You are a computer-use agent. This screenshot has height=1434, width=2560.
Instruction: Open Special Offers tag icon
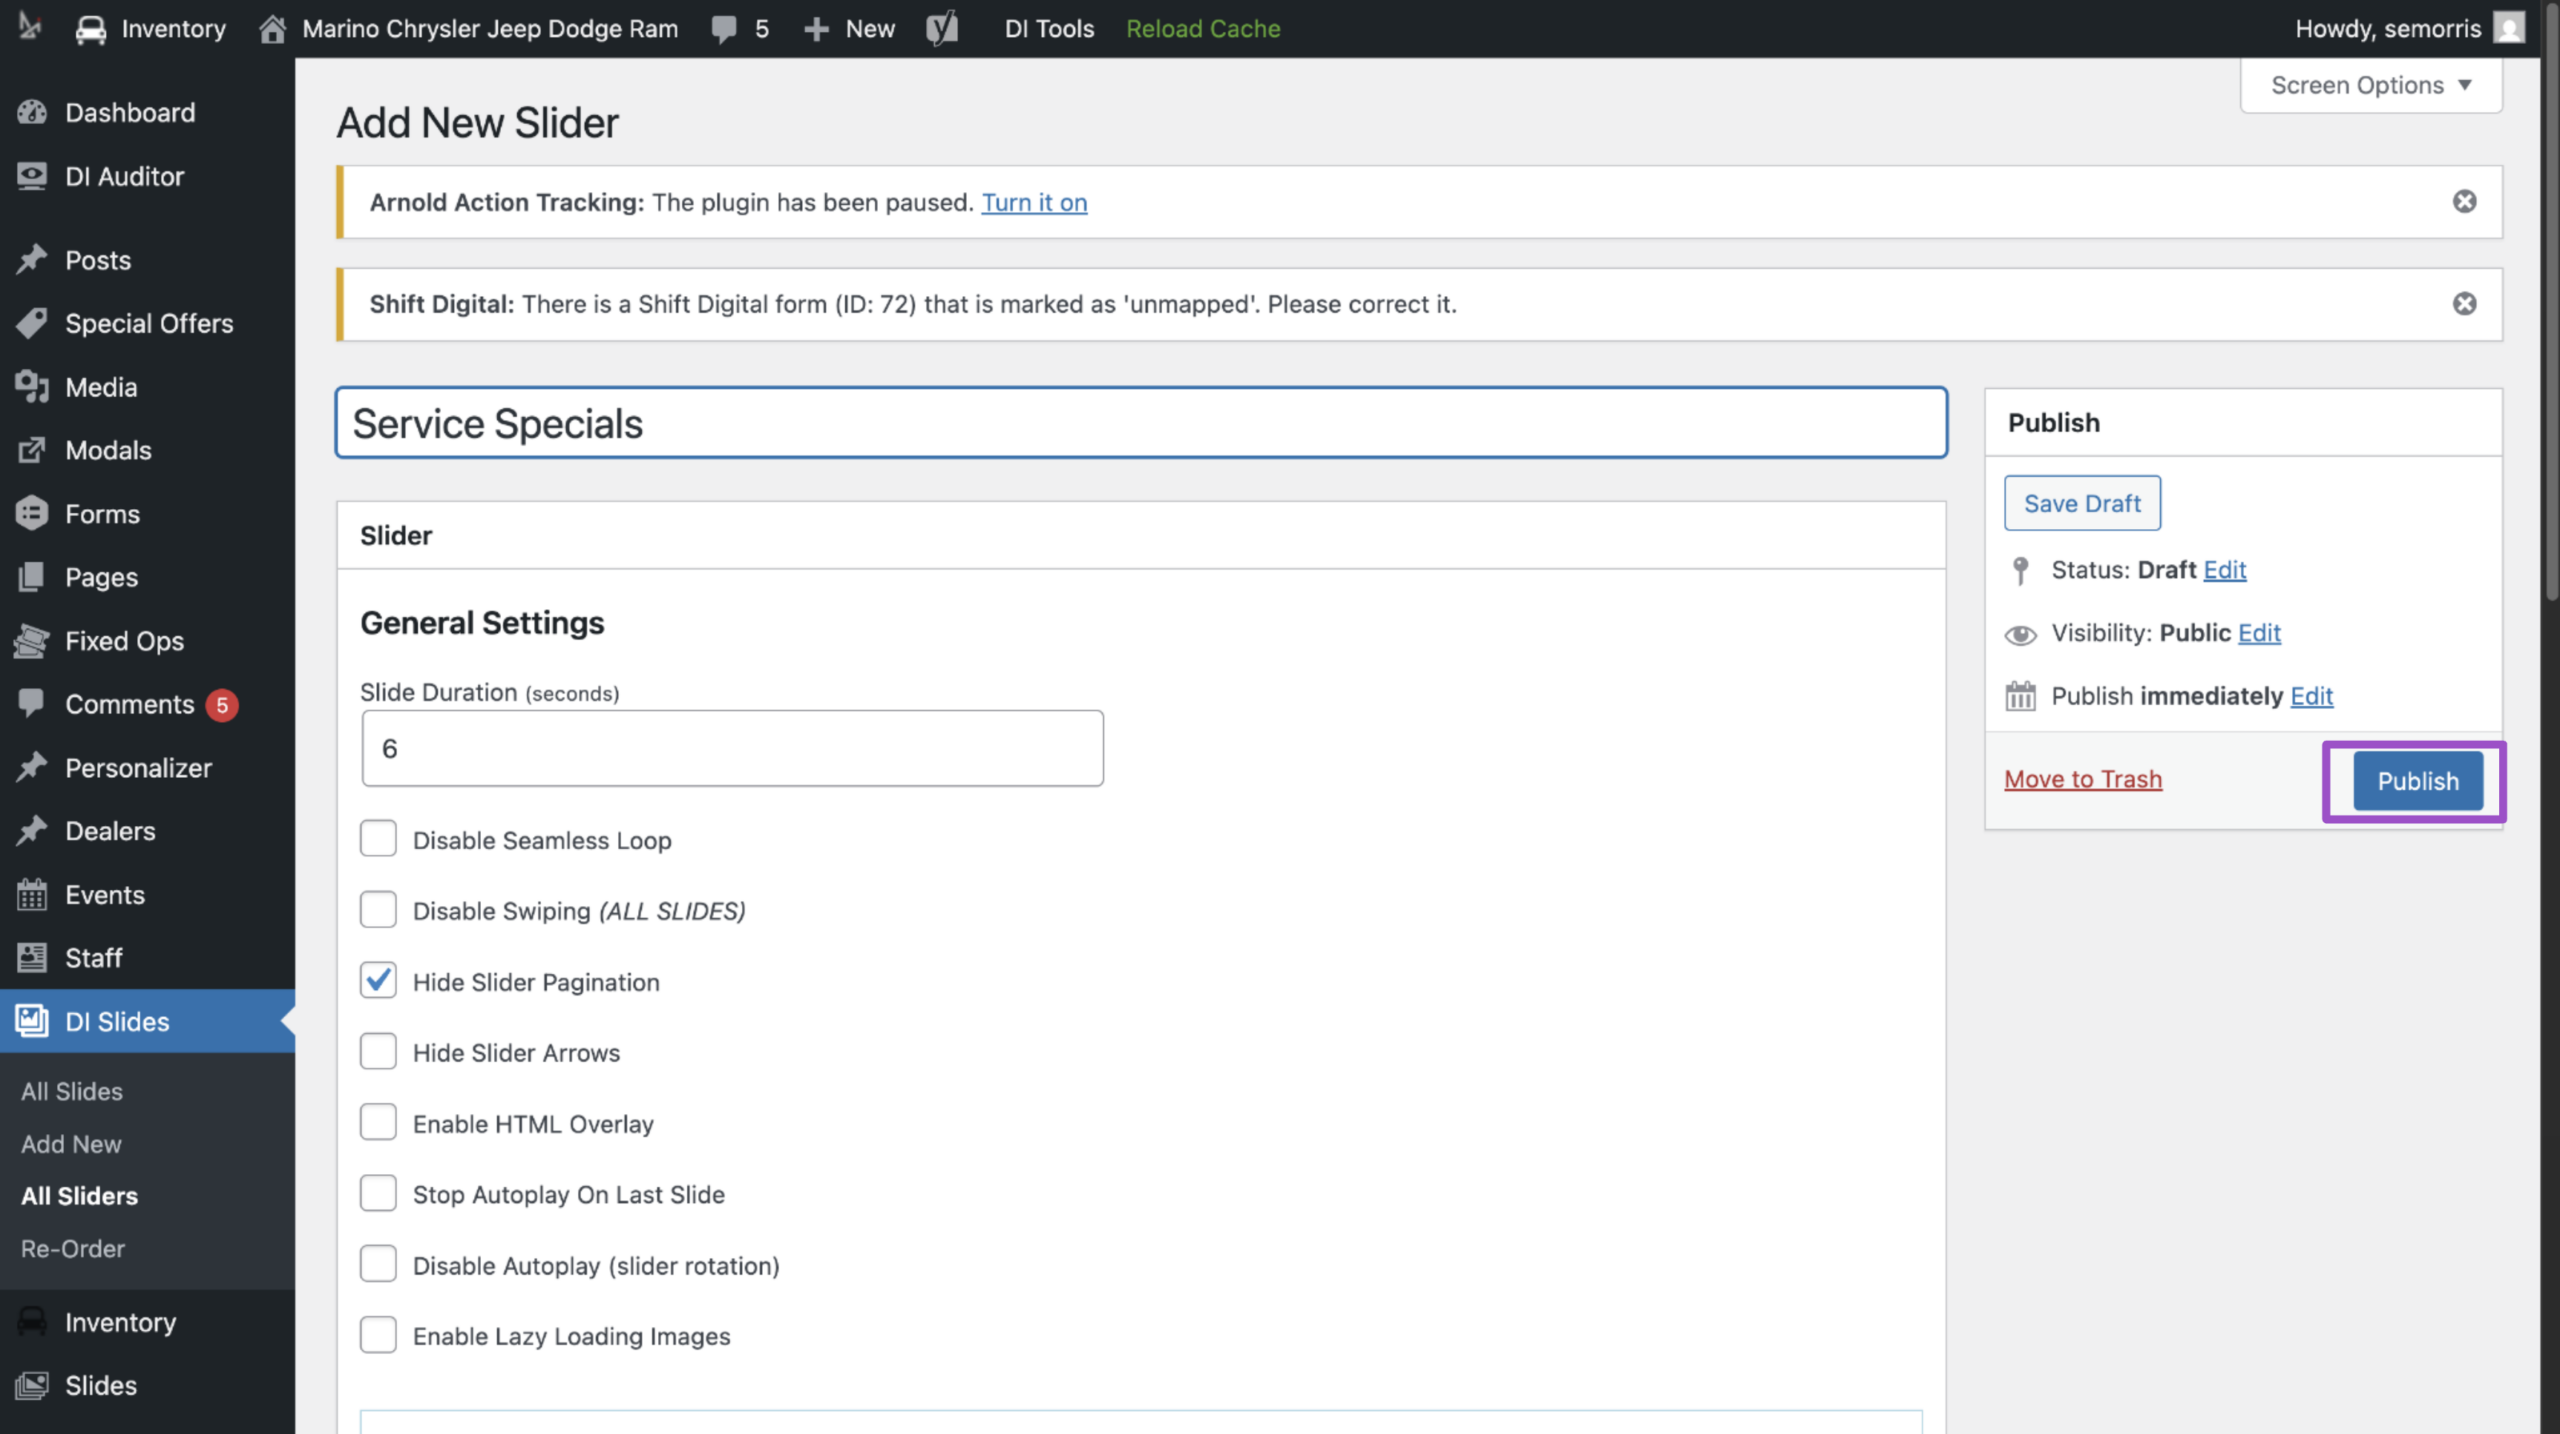(32, 323)
